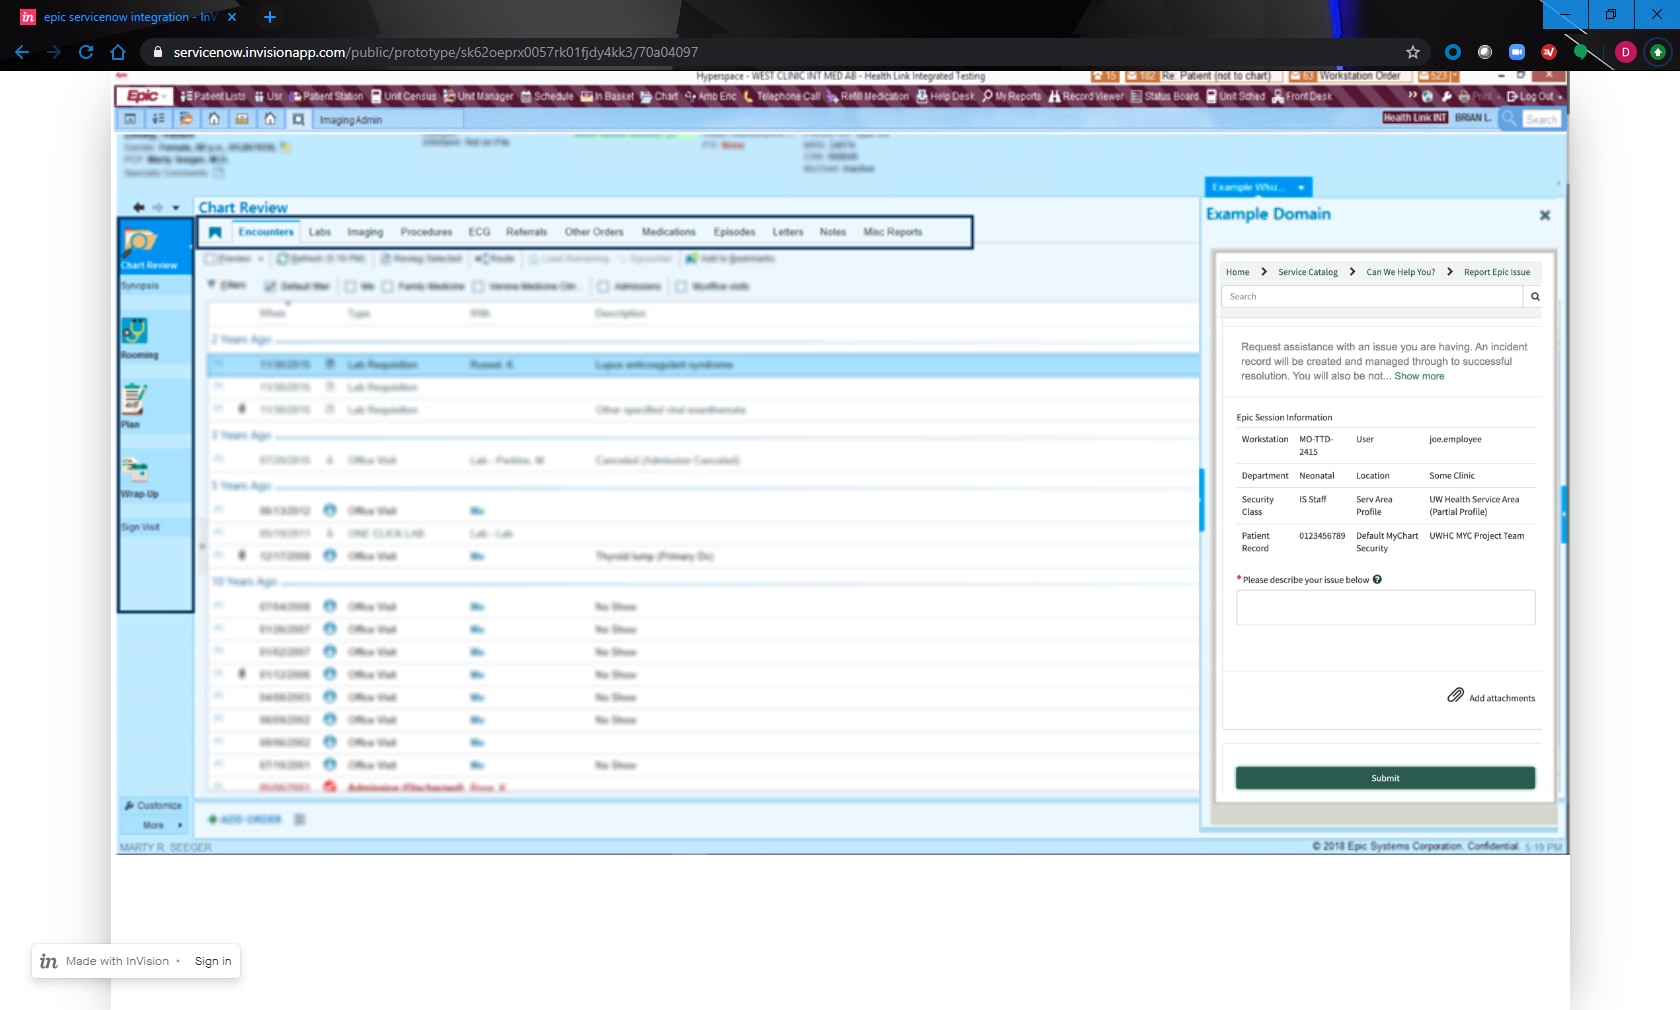The width and height of the screenshot is (1680, 1010).
Task: Click Customize in the sidebar
Action: [153, 805]
